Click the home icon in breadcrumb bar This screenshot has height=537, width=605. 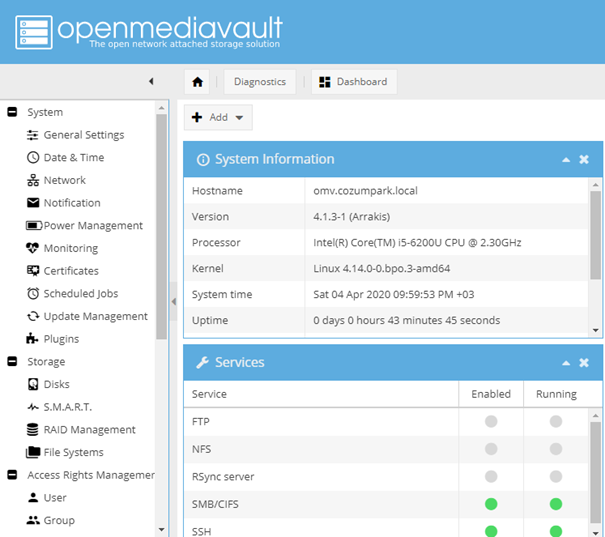197,82
